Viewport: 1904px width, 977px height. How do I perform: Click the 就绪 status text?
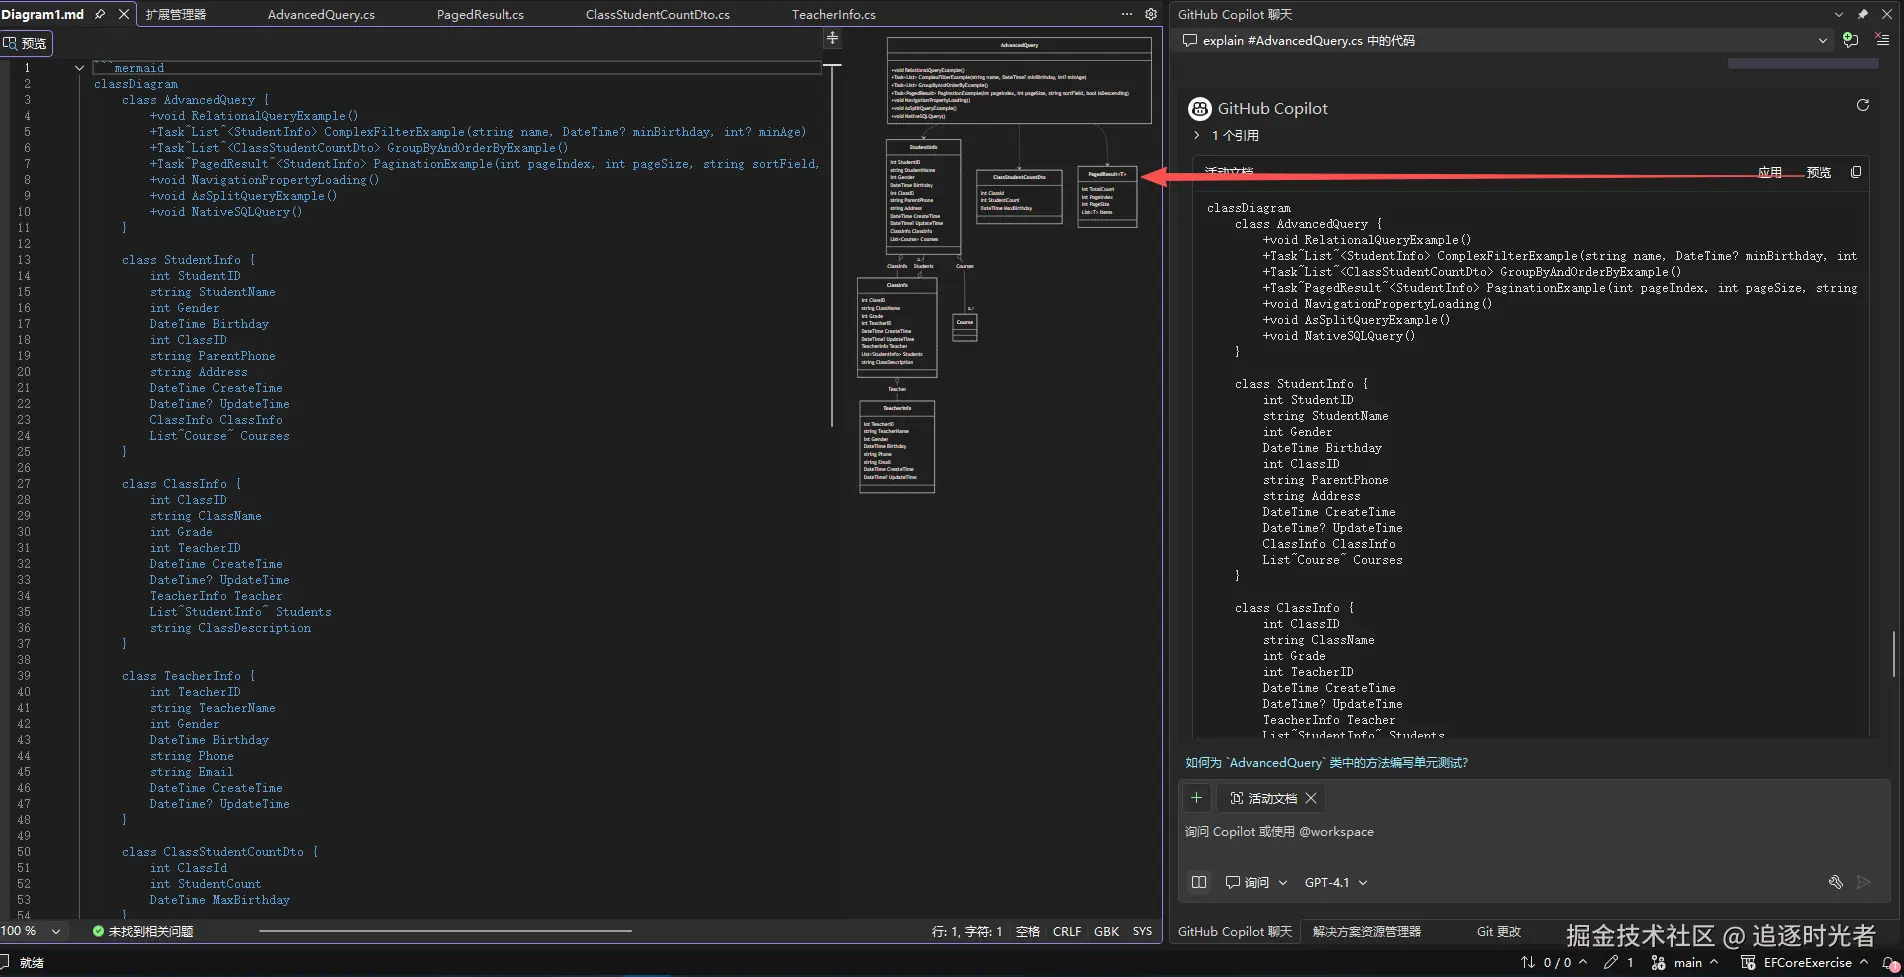32,963
